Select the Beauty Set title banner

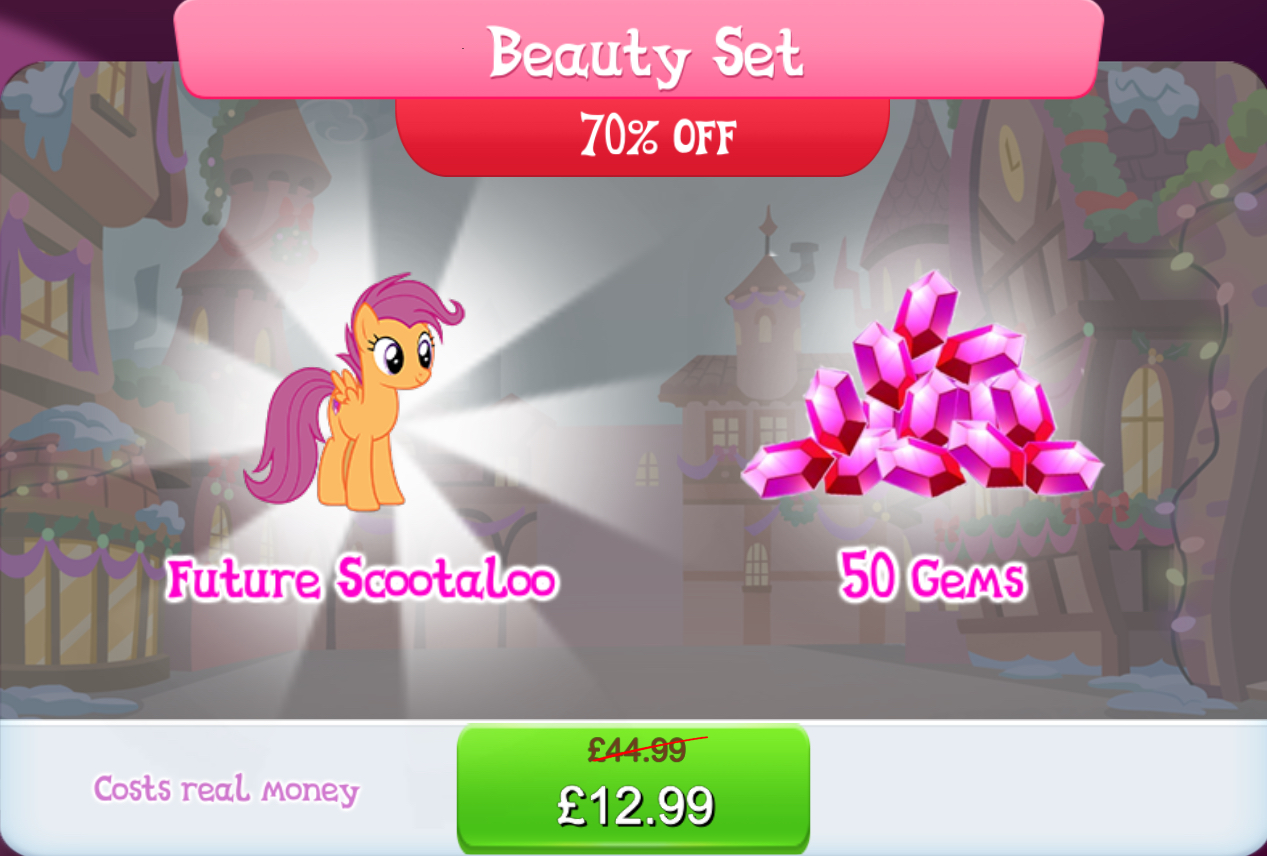click(x=638, y=48)
